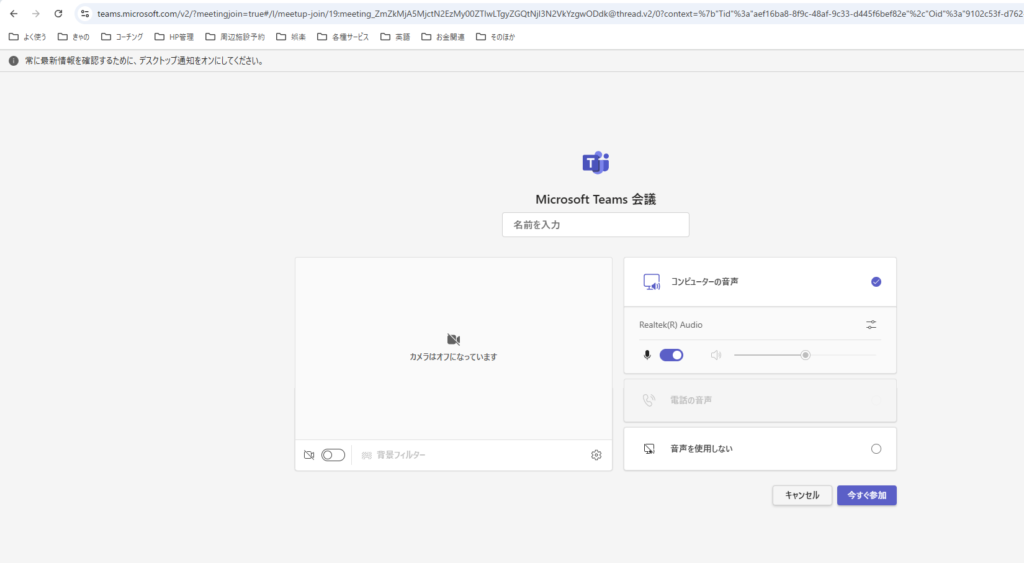The width and height of the screenshot is (1024, 563).
Task: Open the 英語 bookmark folder
Action: 395,37
